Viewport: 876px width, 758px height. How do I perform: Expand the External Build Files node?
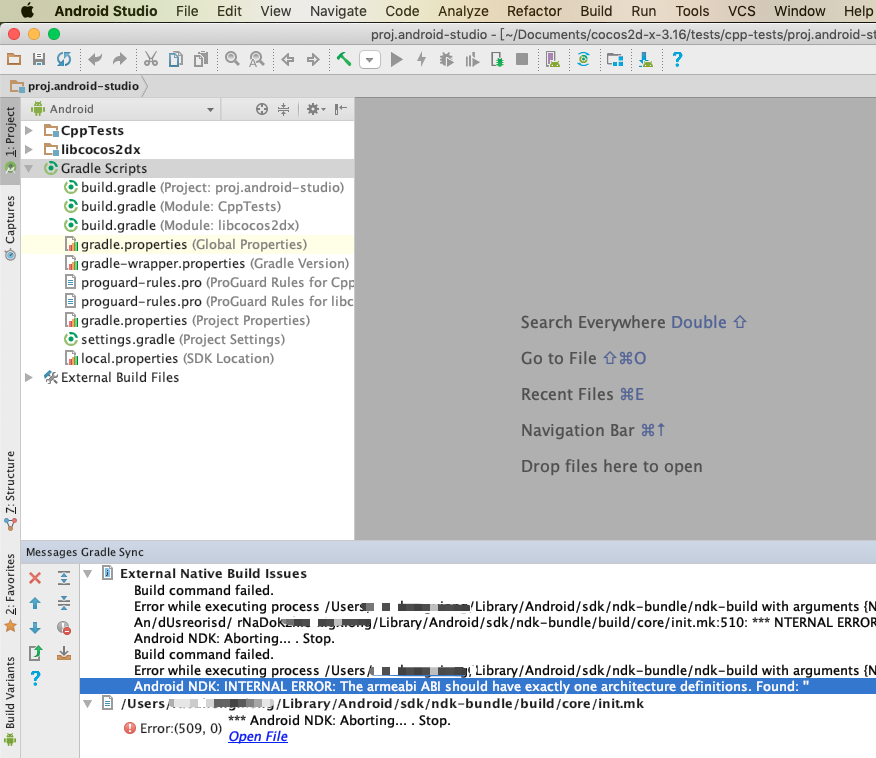pyautogui.click(x=29, y=377)
